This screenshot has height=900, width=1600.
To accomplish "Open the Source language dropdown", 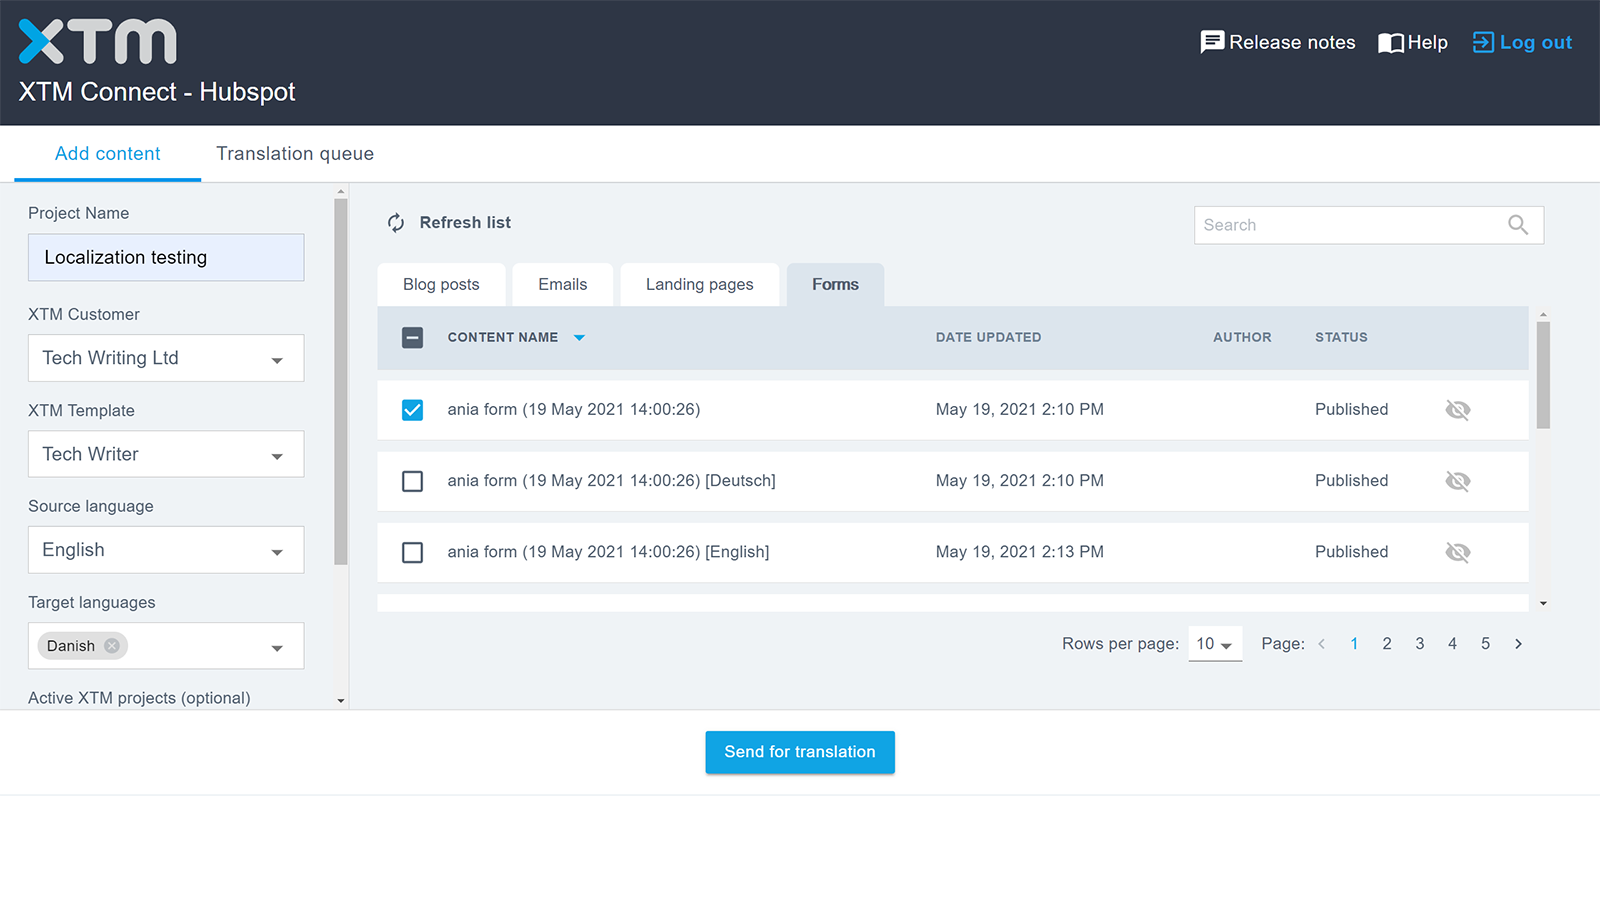I will click(277, 550).
